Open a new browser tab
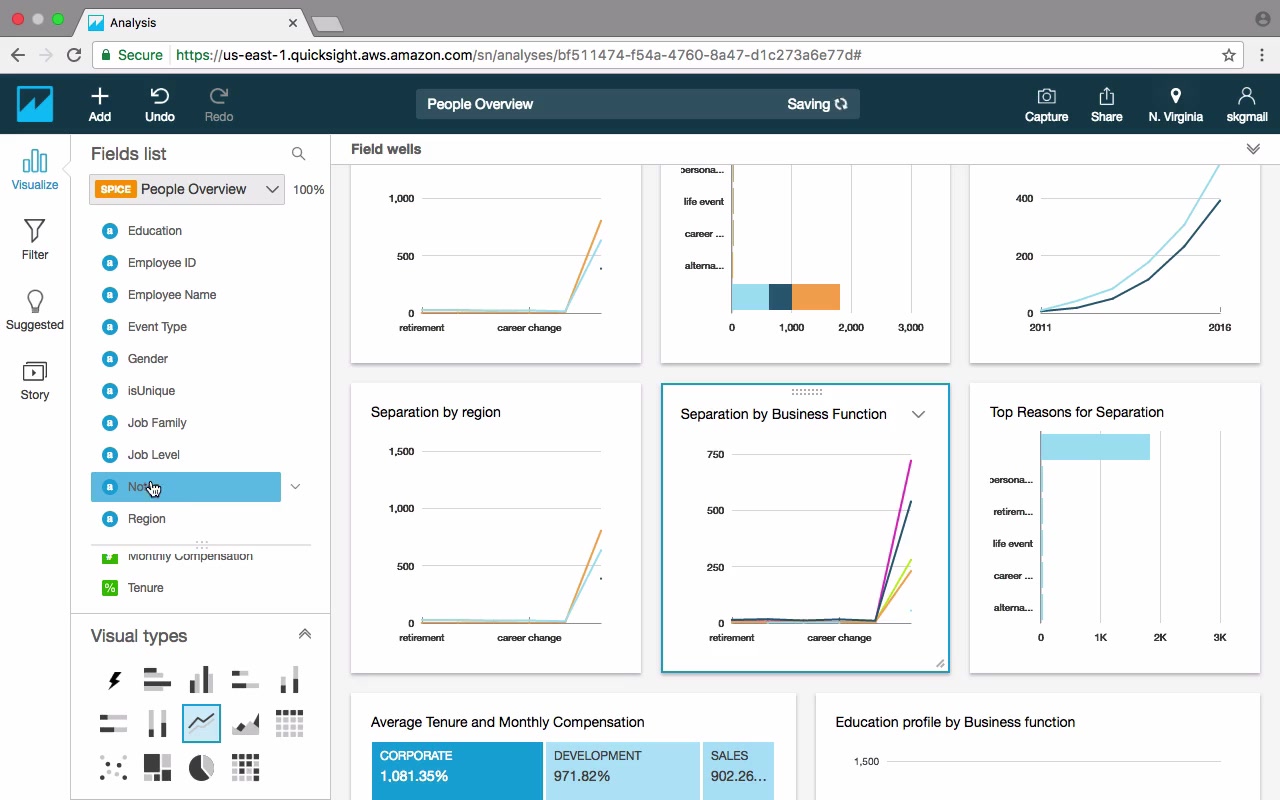Viewport: 1280px width, 800px height. pyautogui.click(x=327, y=23)
